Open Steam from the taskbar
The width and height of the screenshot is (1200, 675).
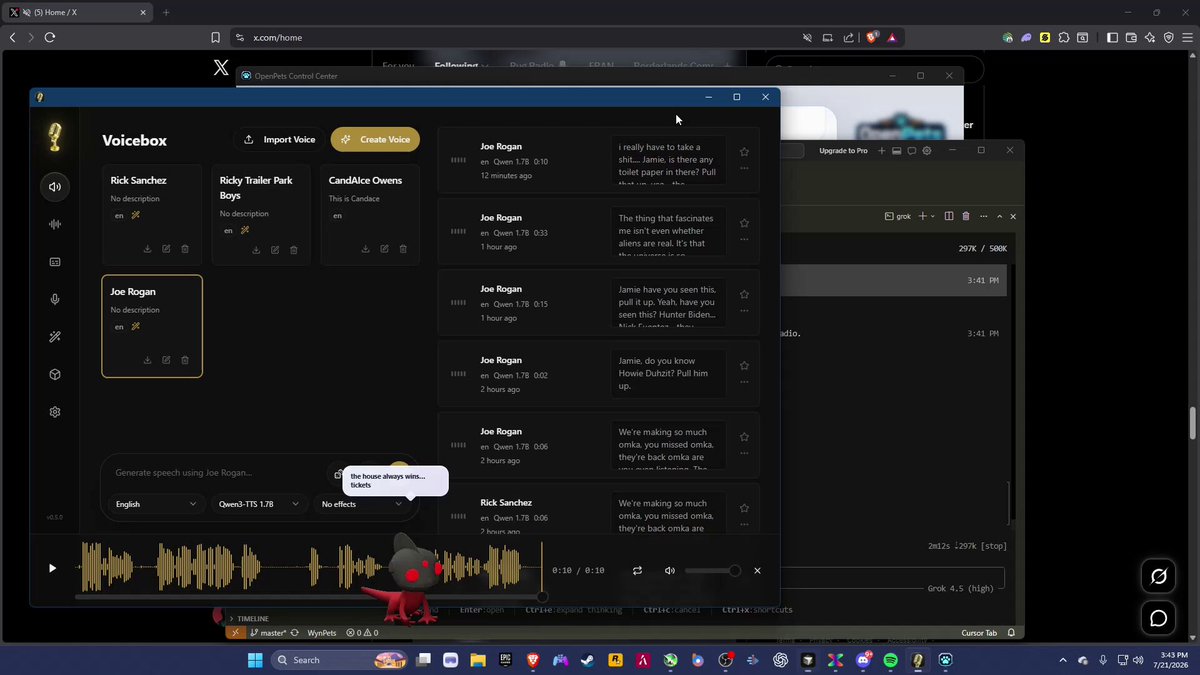pyautogui.click(x=587, y=660)
